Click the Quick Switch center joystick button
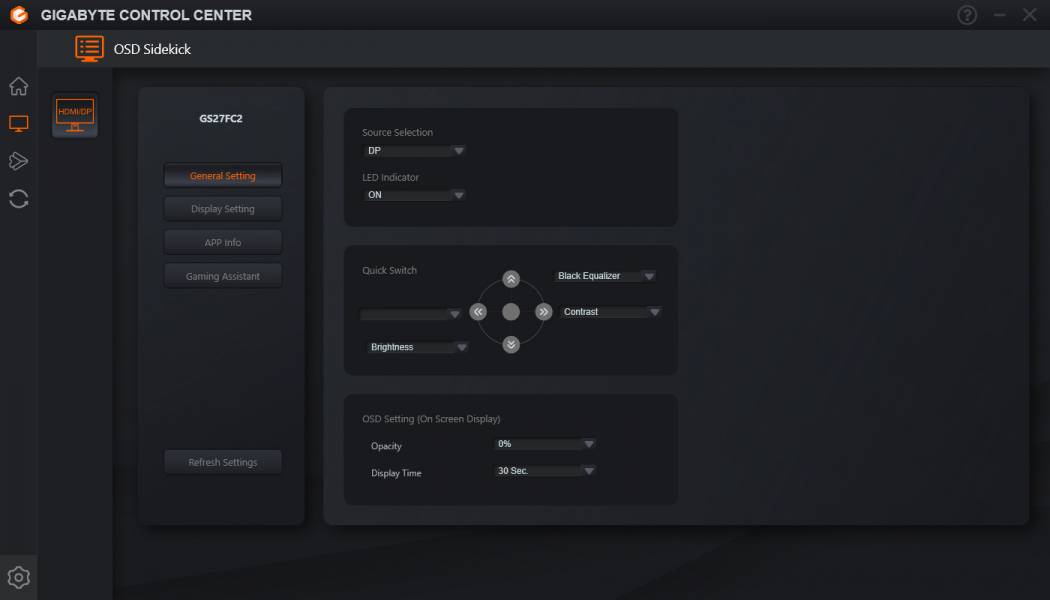 point(511,312)
